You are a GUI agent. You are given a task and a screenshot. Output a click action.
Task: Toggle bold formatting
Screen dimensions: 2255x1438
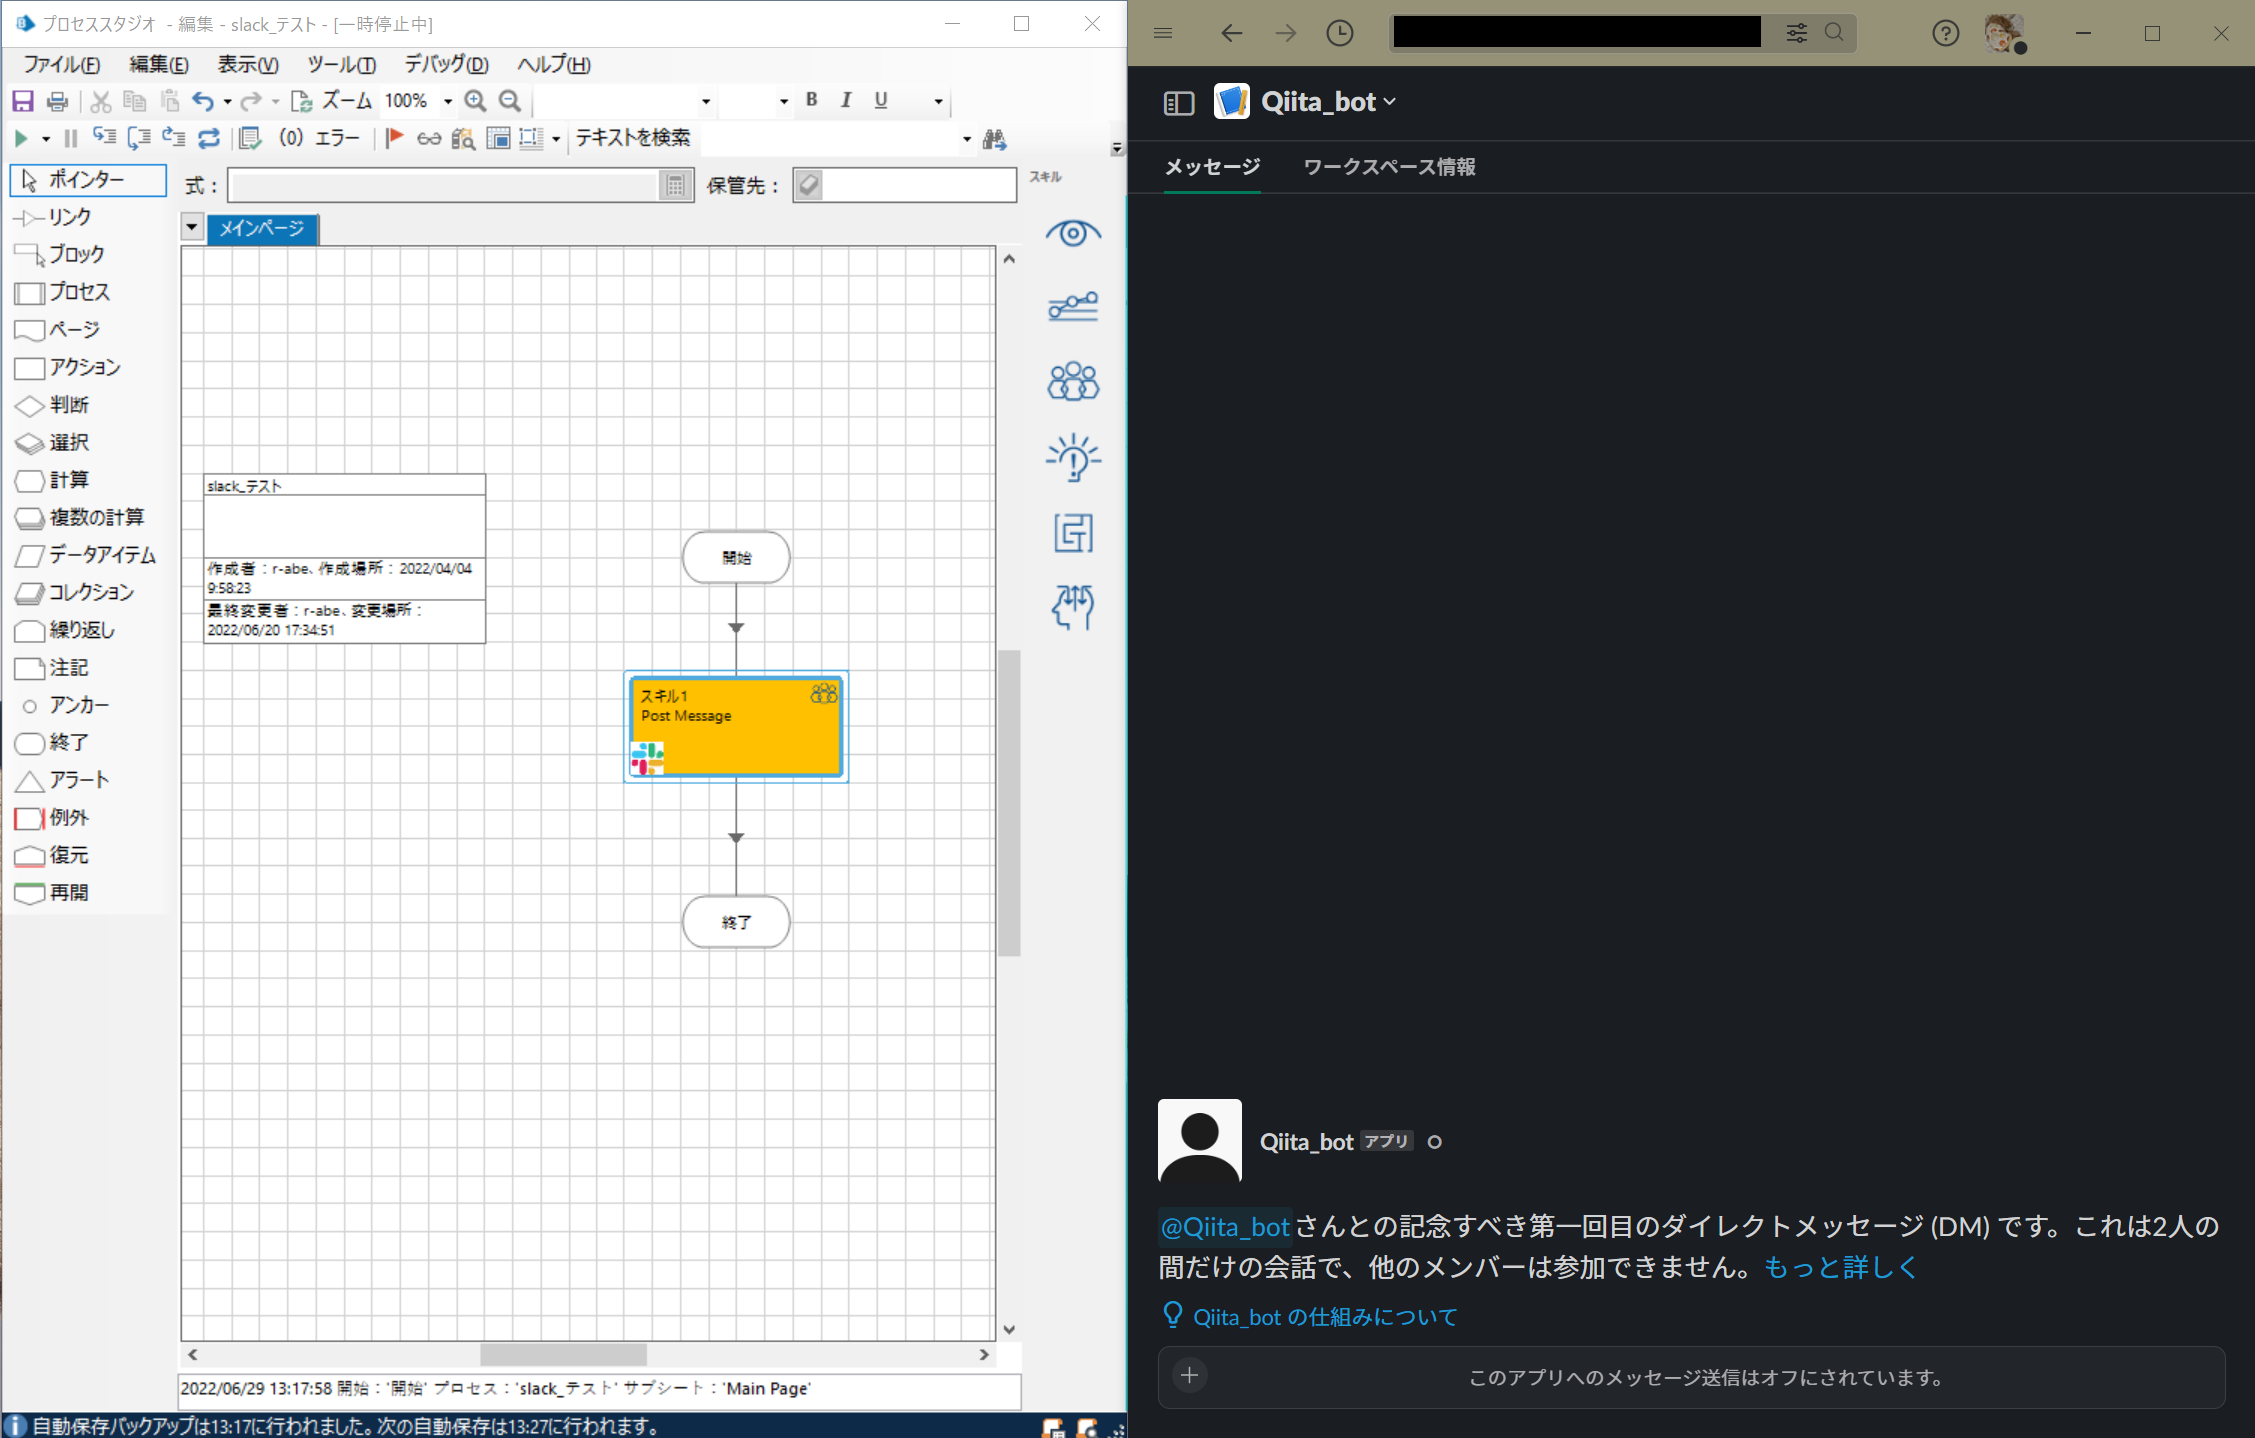tap(811, 100)
